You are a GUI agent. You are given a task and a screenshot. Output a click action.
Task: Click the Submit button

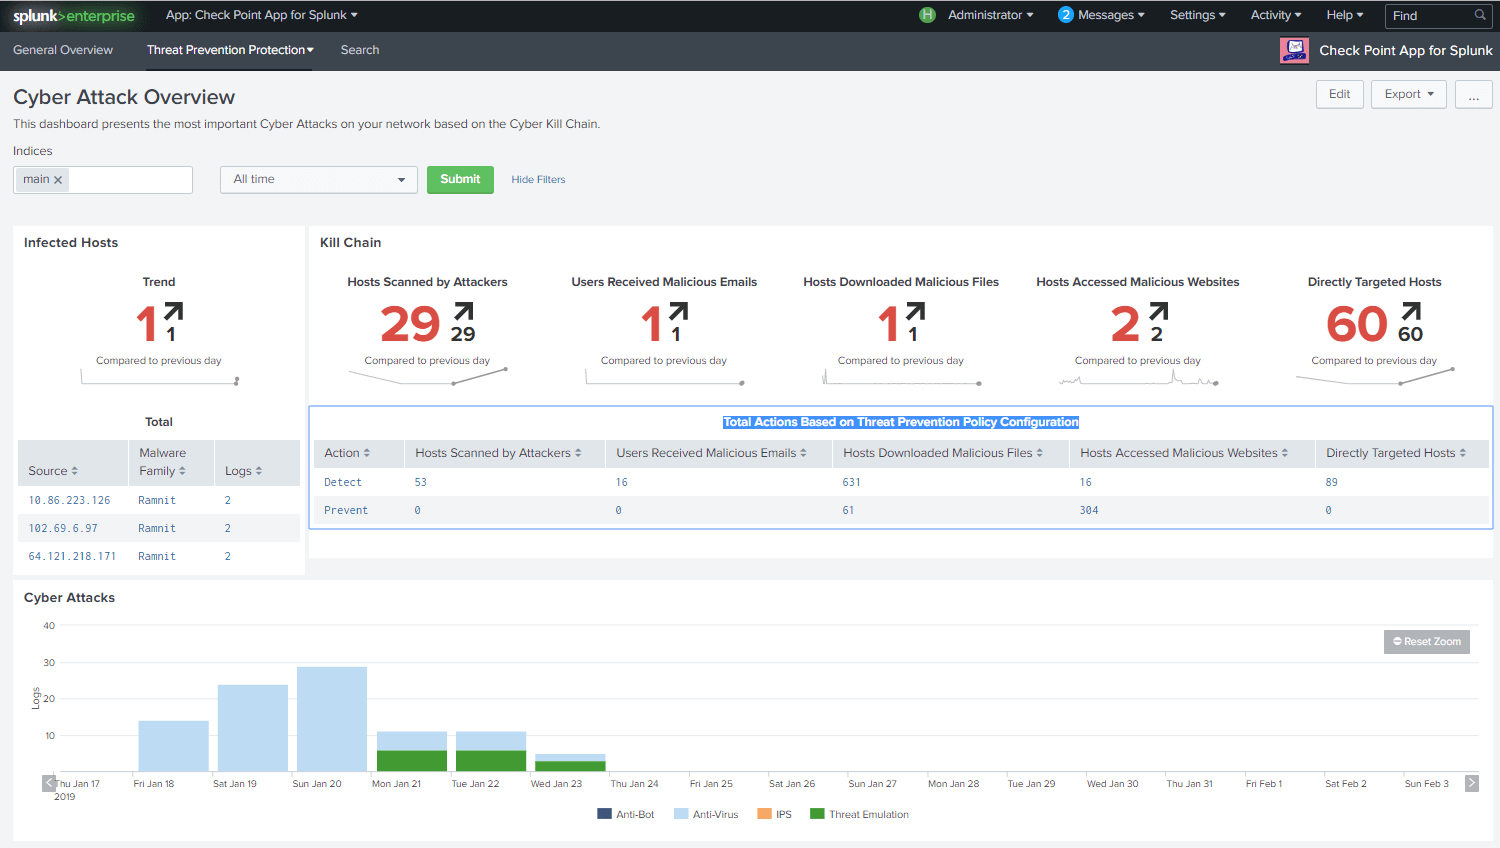[x=459, y=179]
